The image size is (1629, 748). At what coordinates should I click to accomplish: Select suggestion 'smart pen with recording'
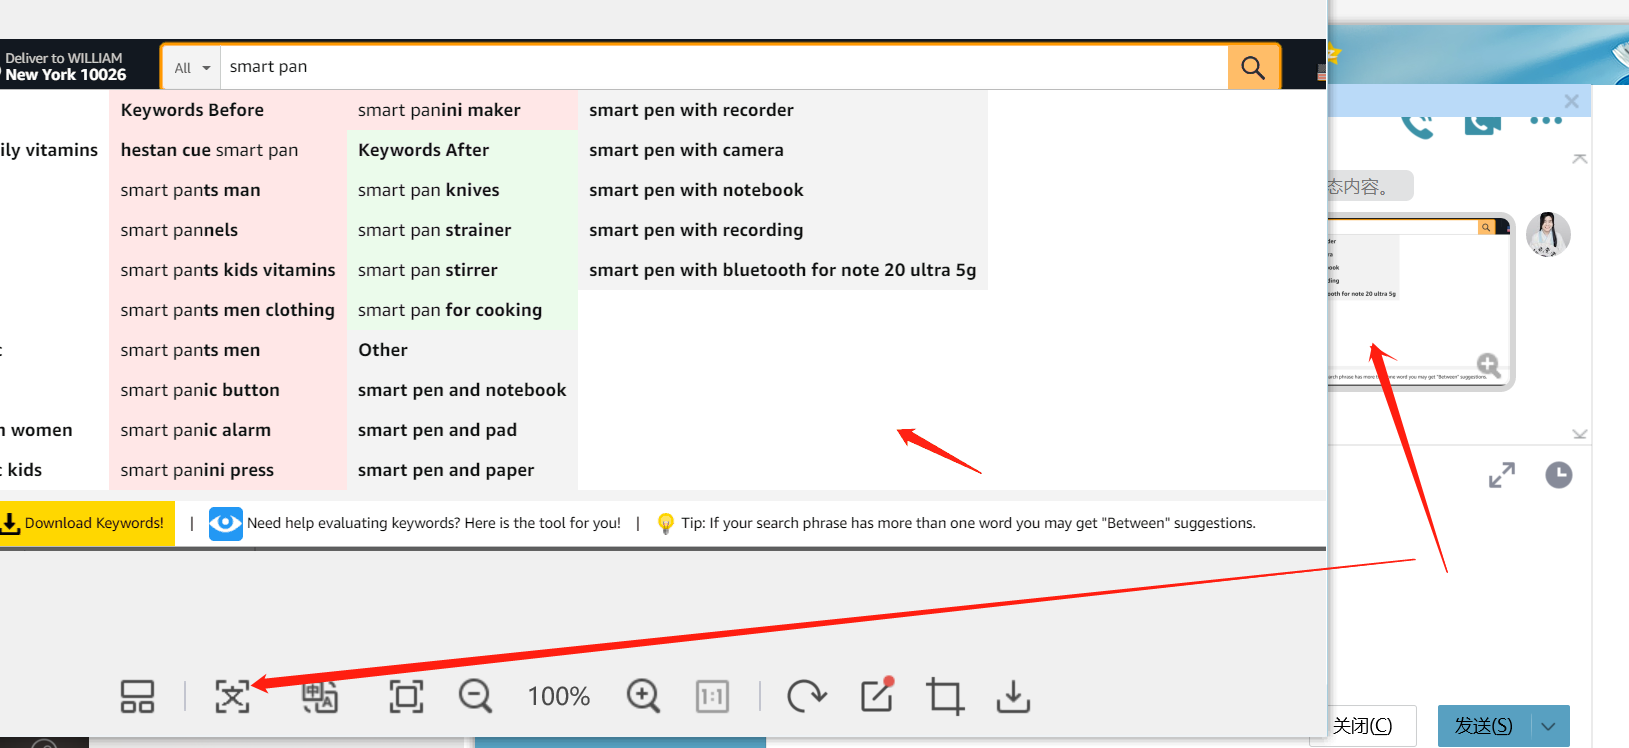[x=696, y=230]
